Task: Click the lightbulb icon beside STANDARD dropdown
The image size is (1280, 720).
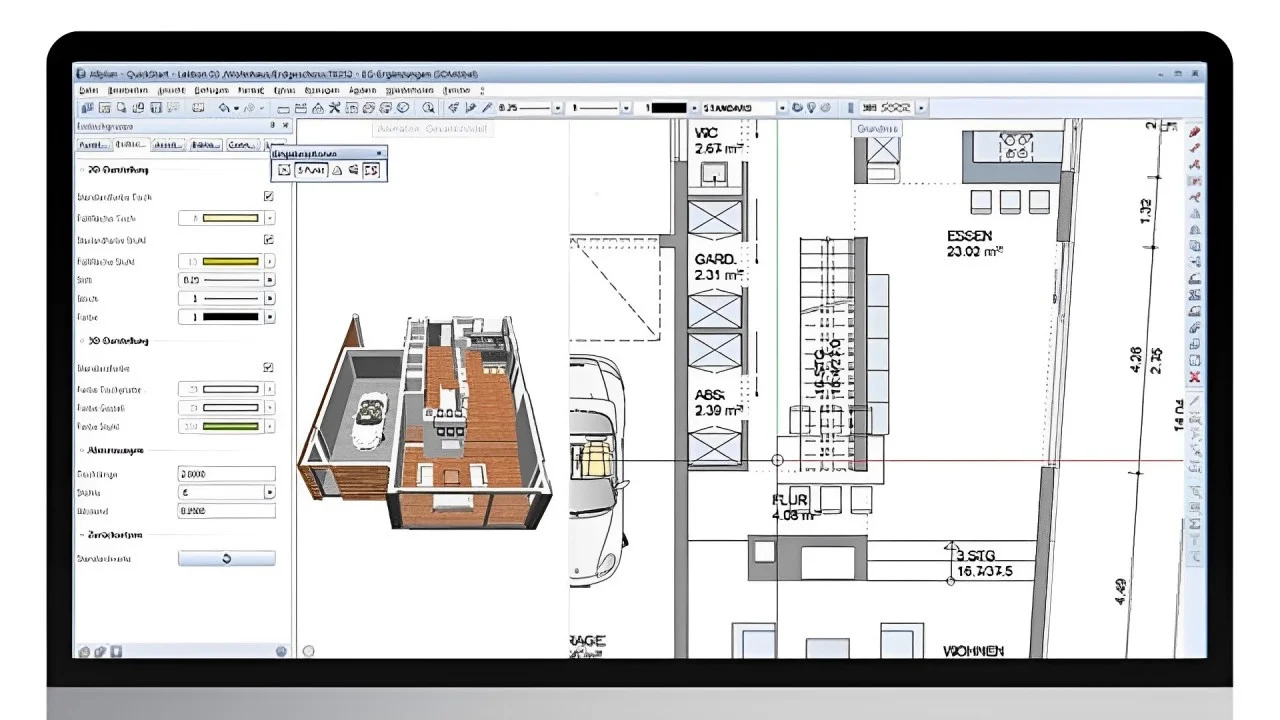Action: pyautogui.click(x=811, y=107)
